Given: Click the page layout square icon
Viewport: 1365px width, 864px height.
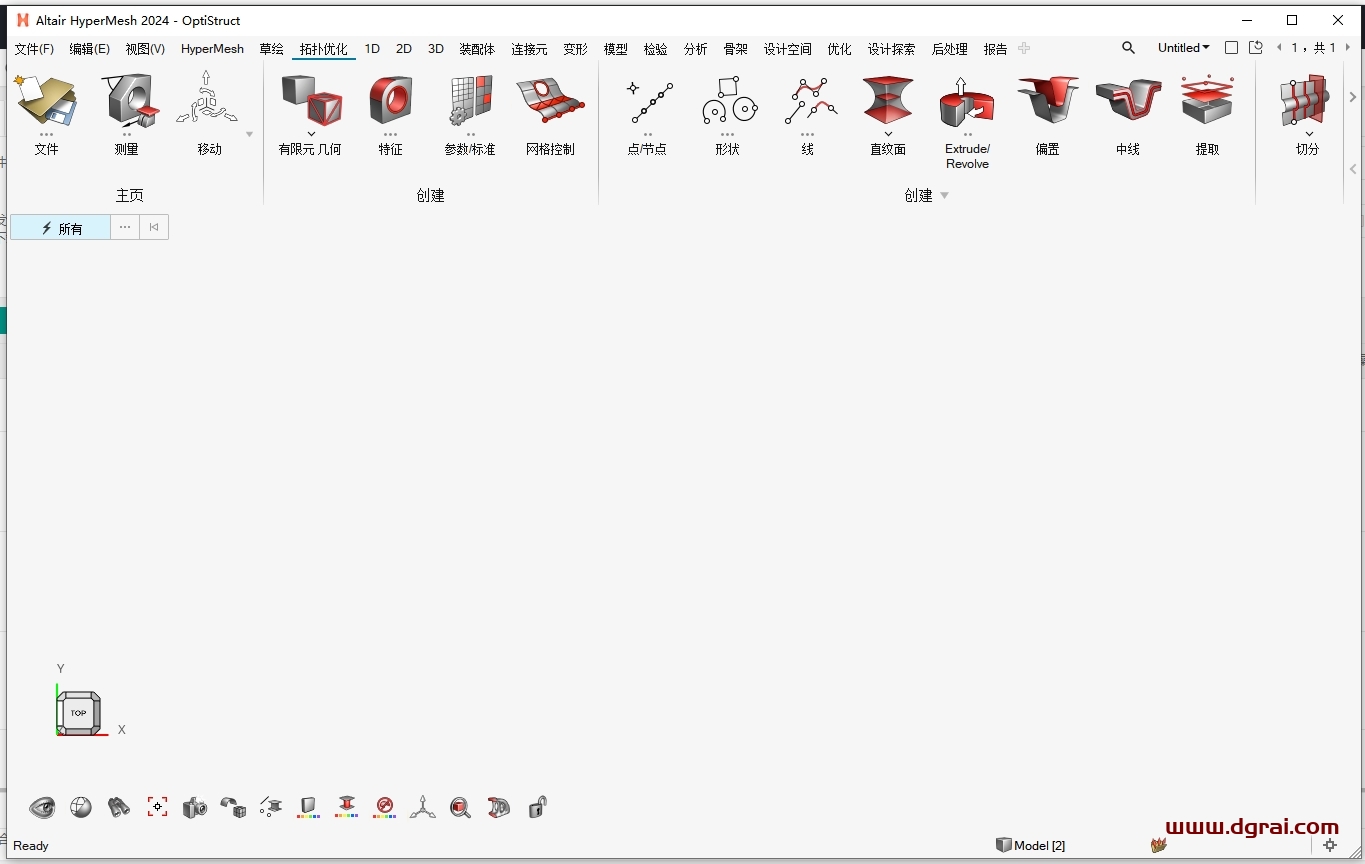Looking at the screenshot, I should click(1231, 48).
